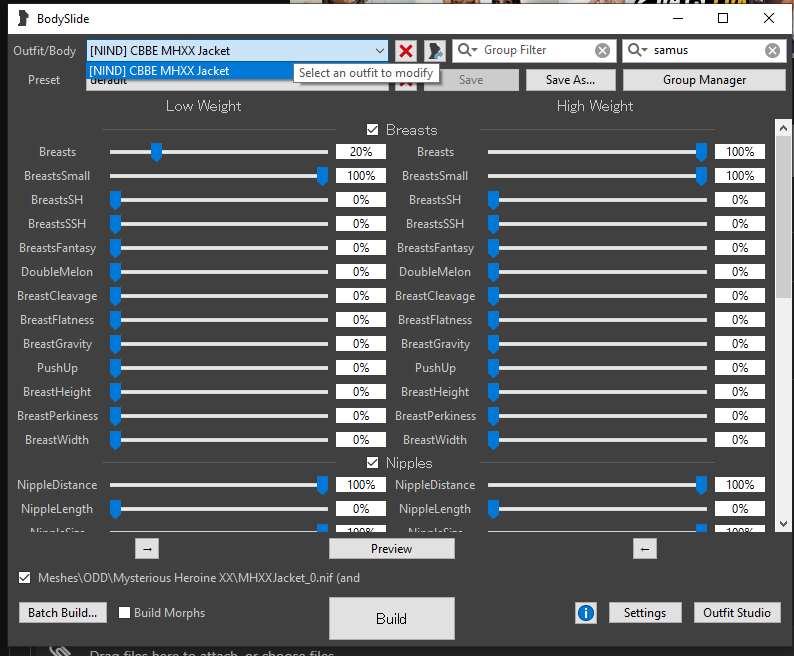Screen dimensions: 794x656
Task: Click the low weight NippleDistance slider handle
Action: (x=322, y=485)
